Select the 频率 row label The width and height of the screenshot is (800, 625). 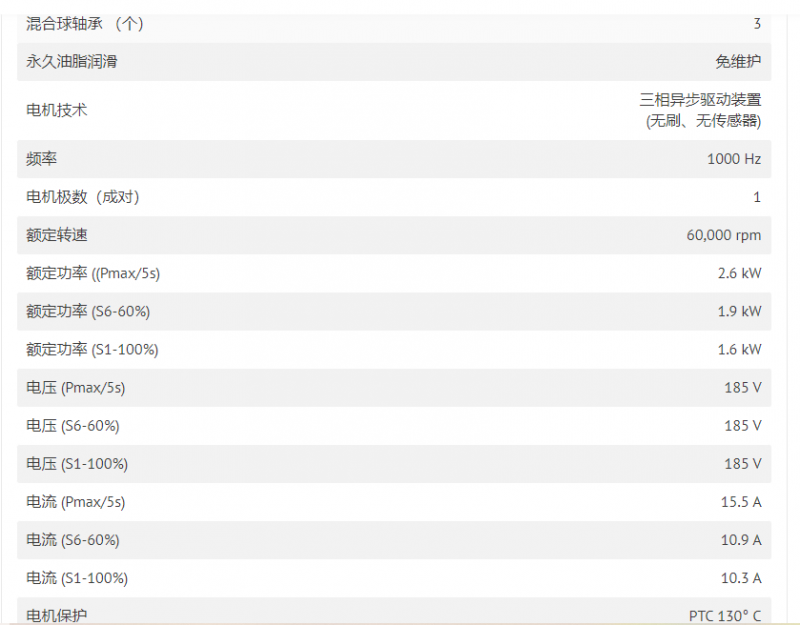(x=41, y=159)
